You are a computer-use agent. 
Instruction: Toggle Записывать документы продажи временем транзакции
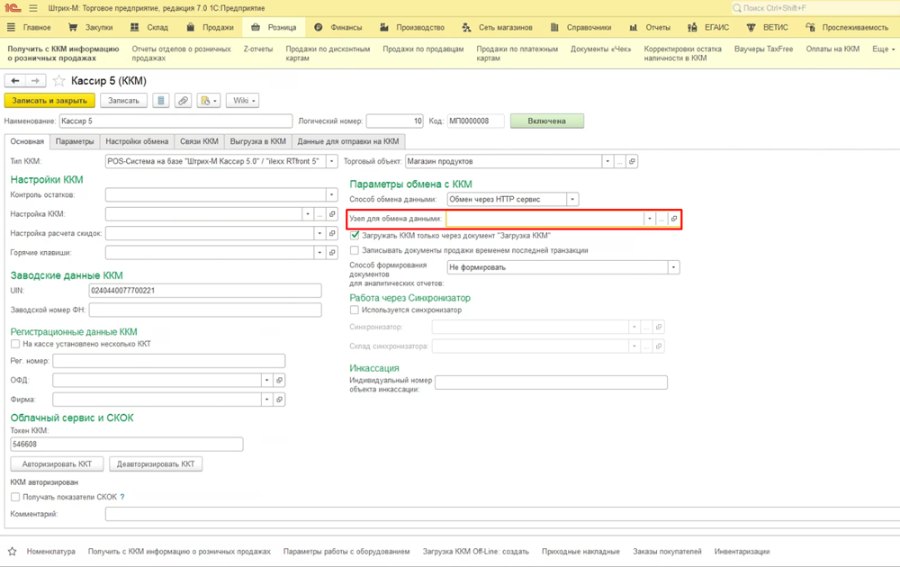pos(355,250)
